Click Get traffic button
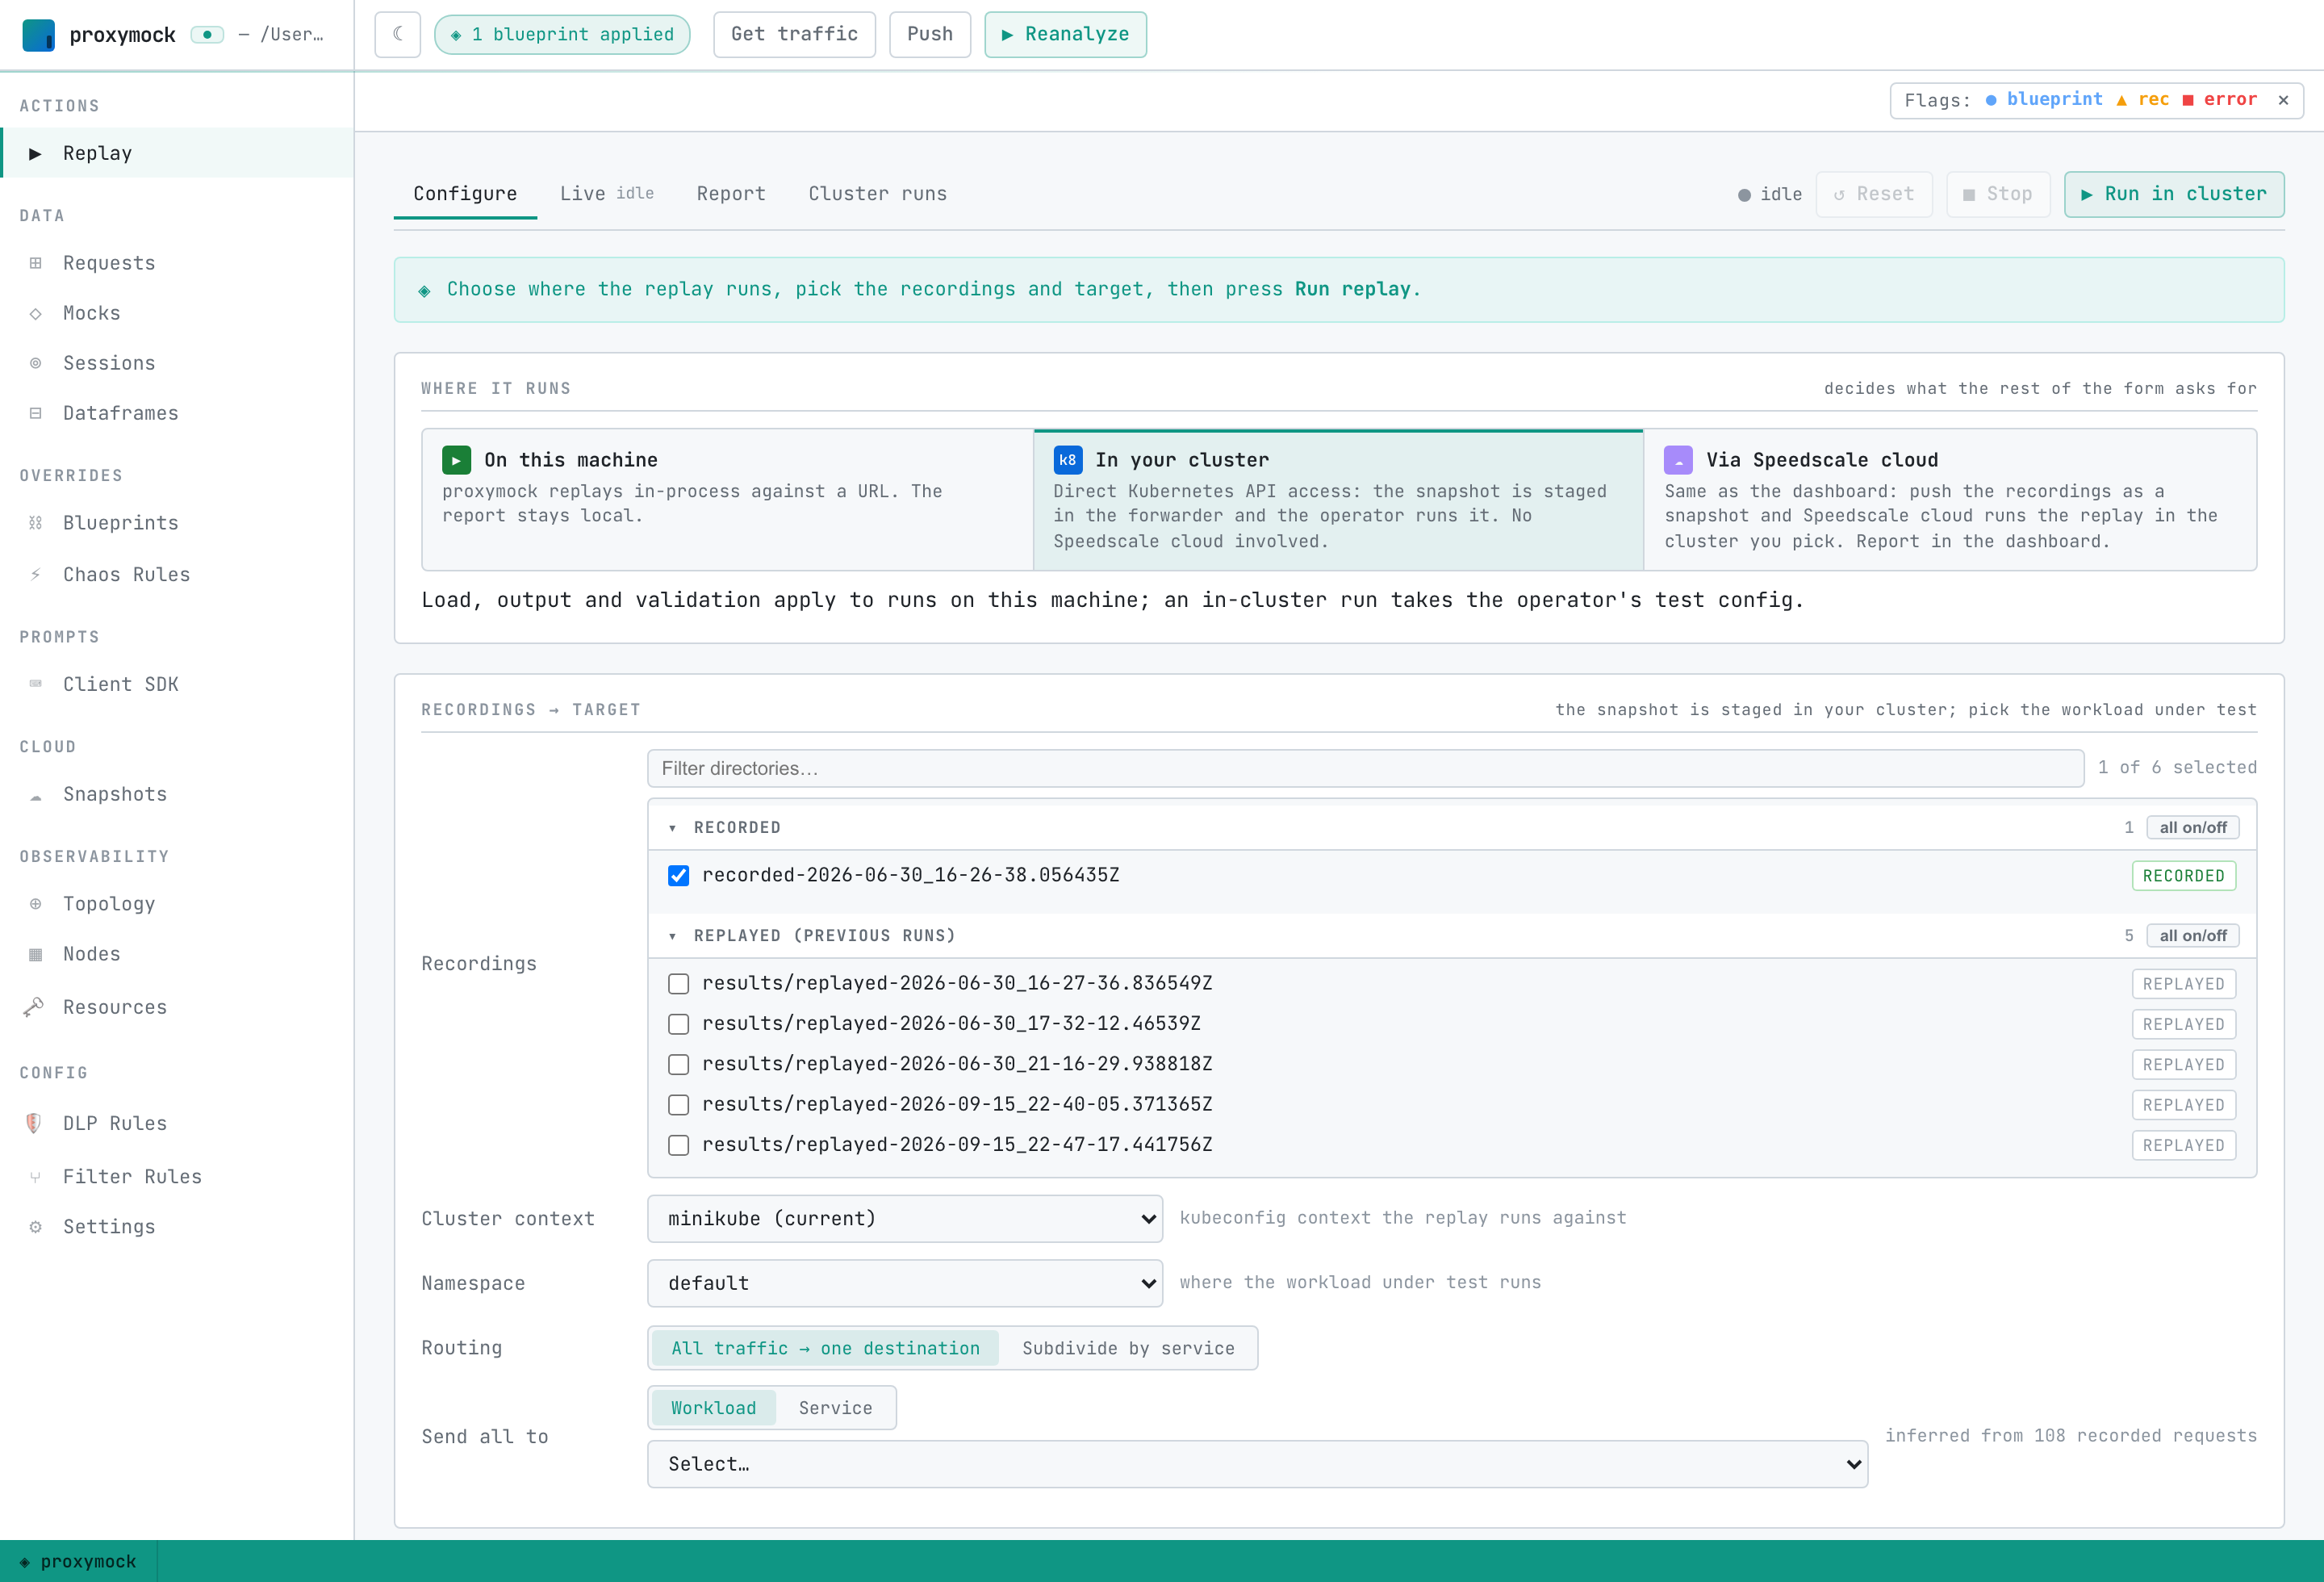This screenshot has height=1582, width=2324. 794,35
